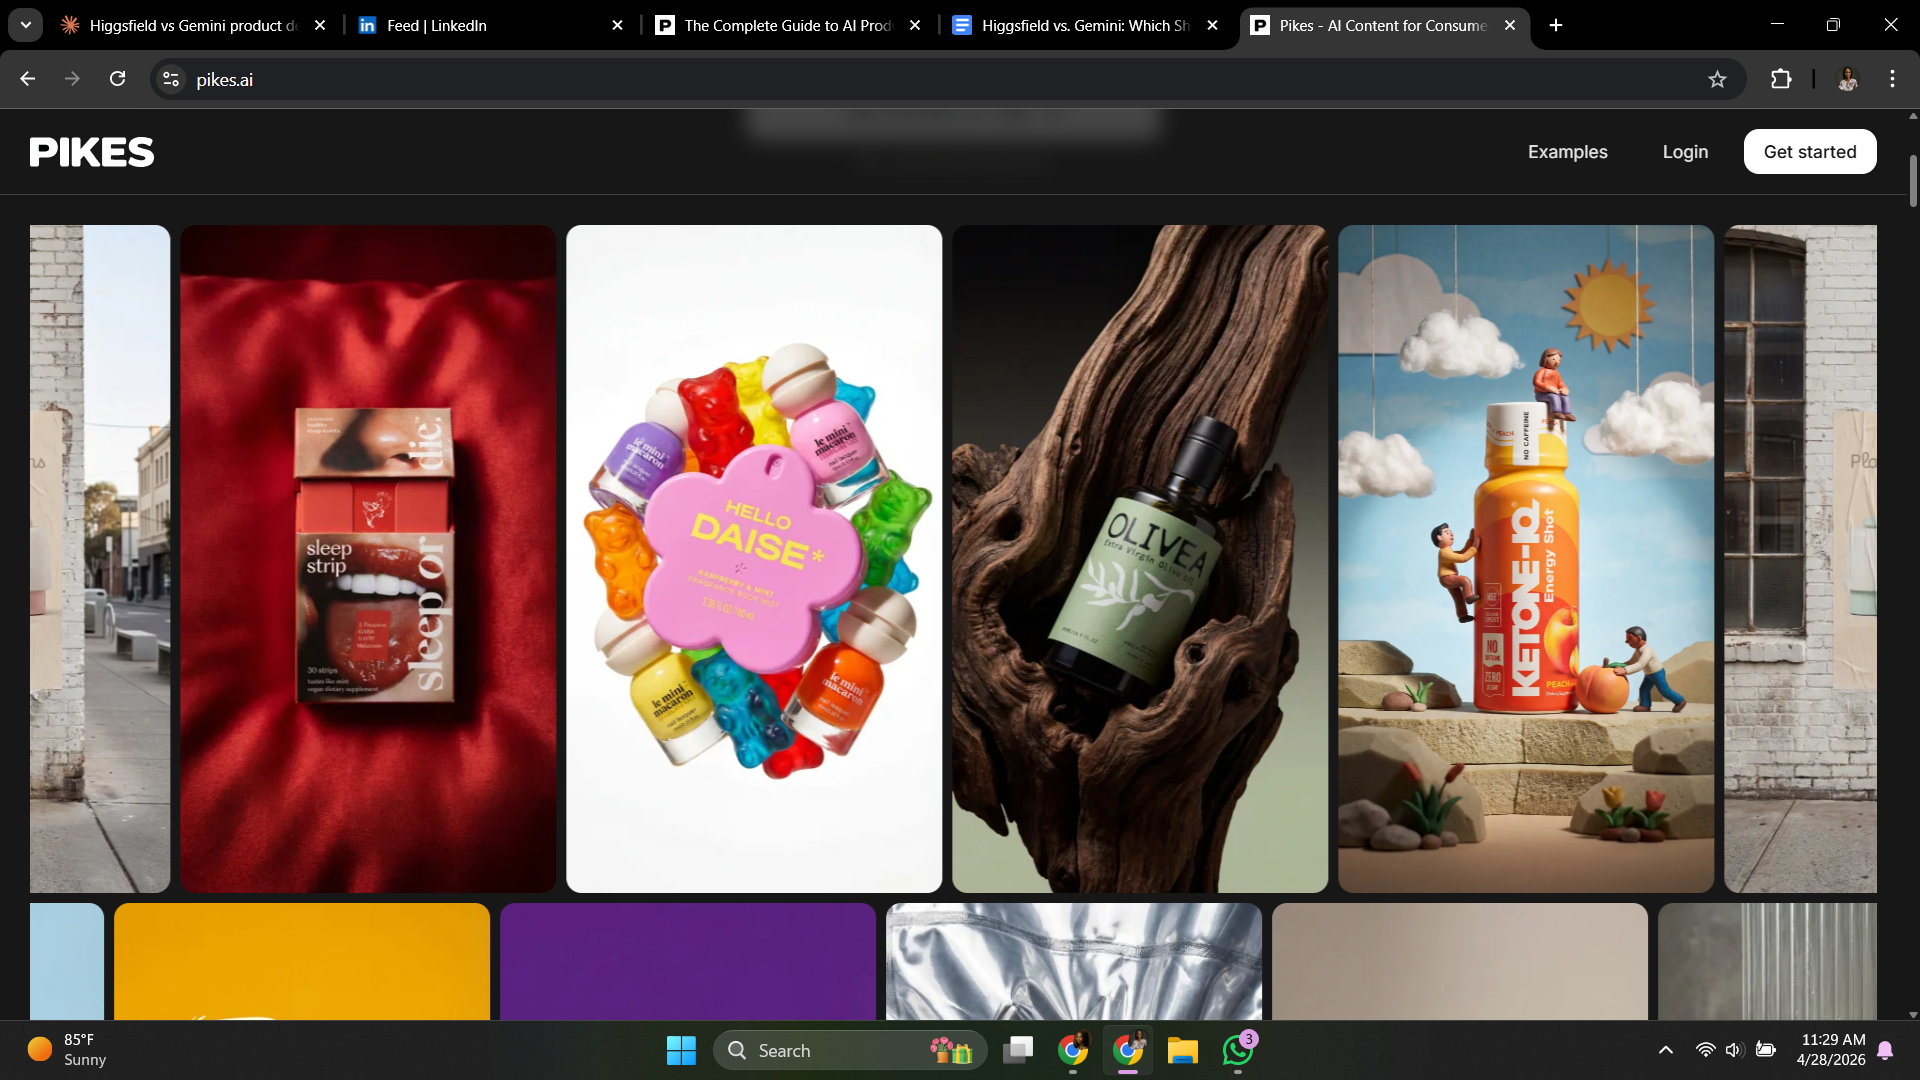Open the solid yellow image card
The image size is (1920, 1080).
[x=302, y=962]
